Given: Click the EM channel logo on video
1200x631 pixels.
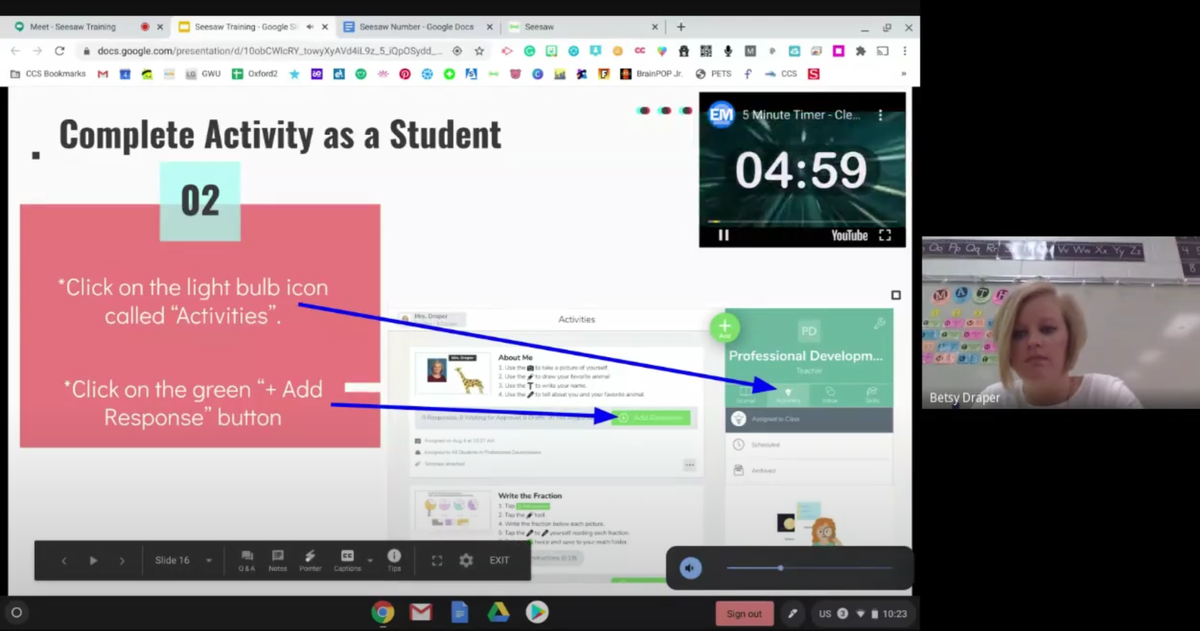Looking at the screenshot, I should click(x=721, y=115).
